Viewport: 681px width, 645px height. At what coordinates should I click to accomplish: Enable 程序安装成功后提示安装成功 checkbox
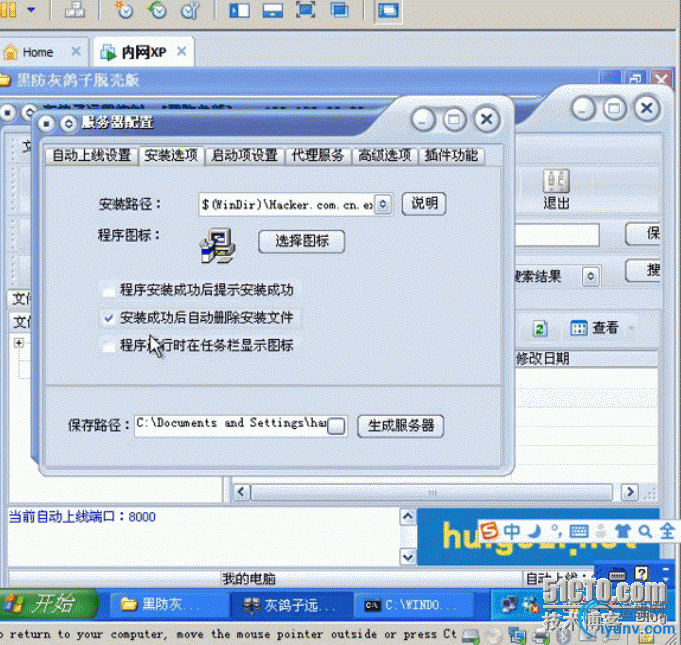click(109, 290)
